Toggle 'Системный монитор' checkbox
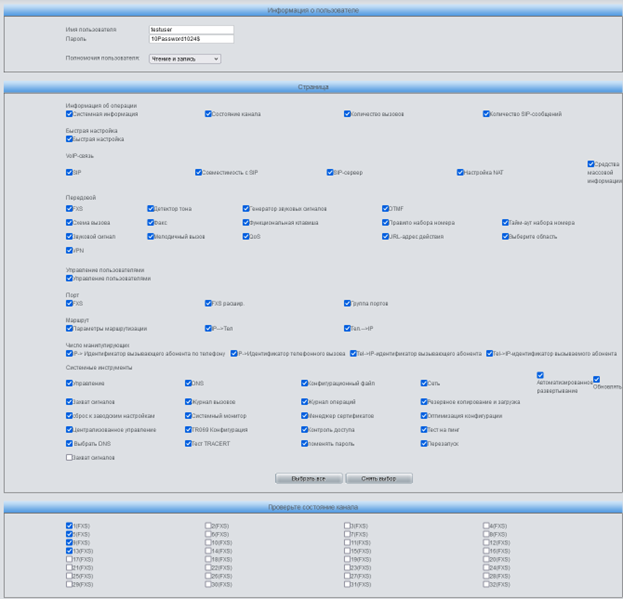This screenshot has width=623, height=599. [188, 416]
